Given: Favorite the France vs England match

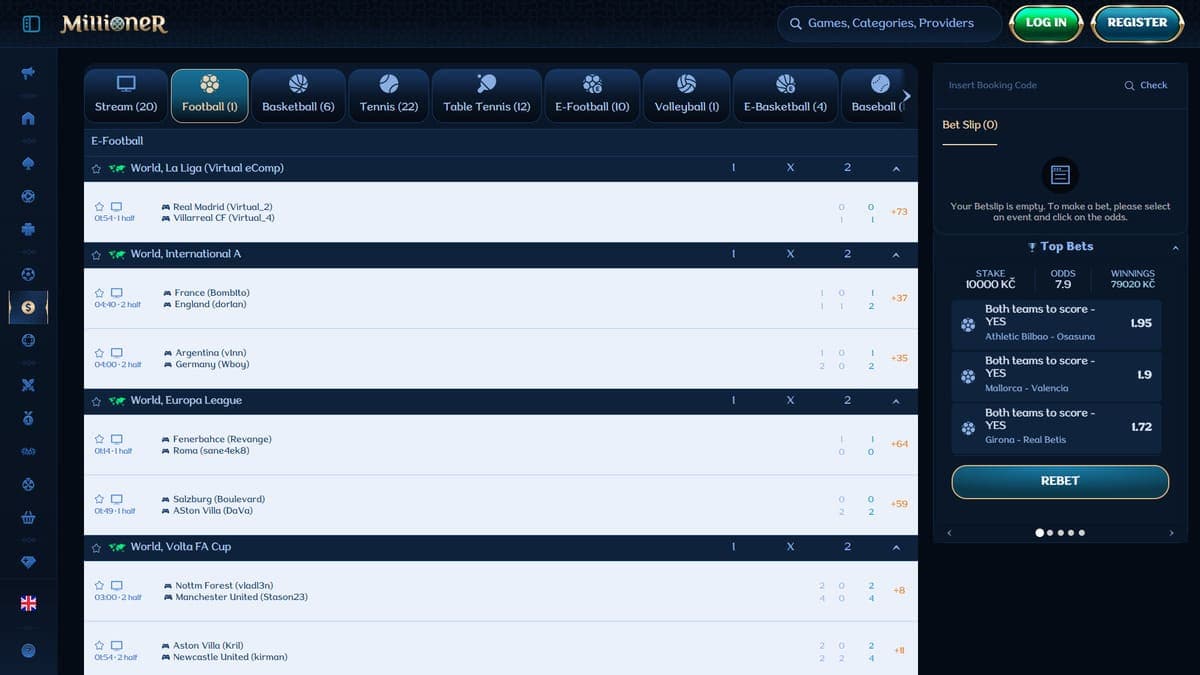Looking at the screenshot, I should 99,293.
